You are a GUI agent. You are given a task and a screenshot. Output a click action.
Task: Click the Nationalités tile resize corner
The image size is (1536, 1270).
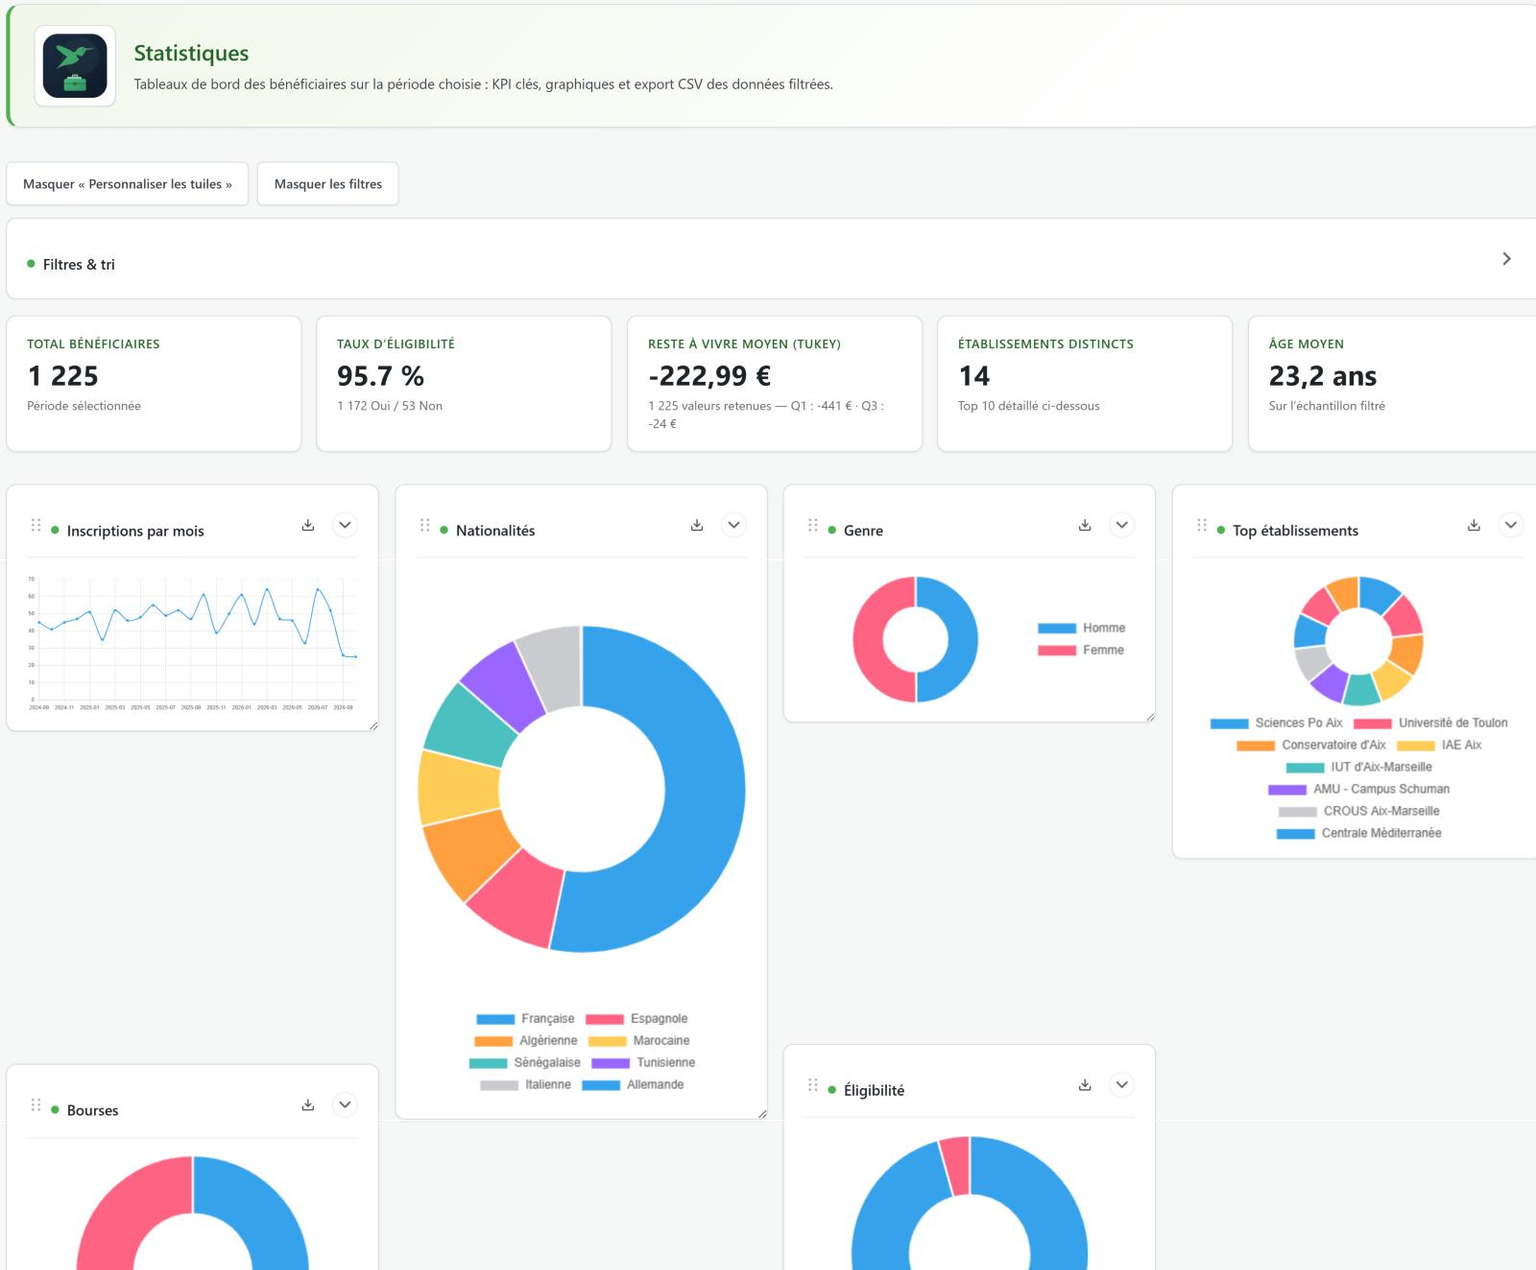tap(762, 1113)
